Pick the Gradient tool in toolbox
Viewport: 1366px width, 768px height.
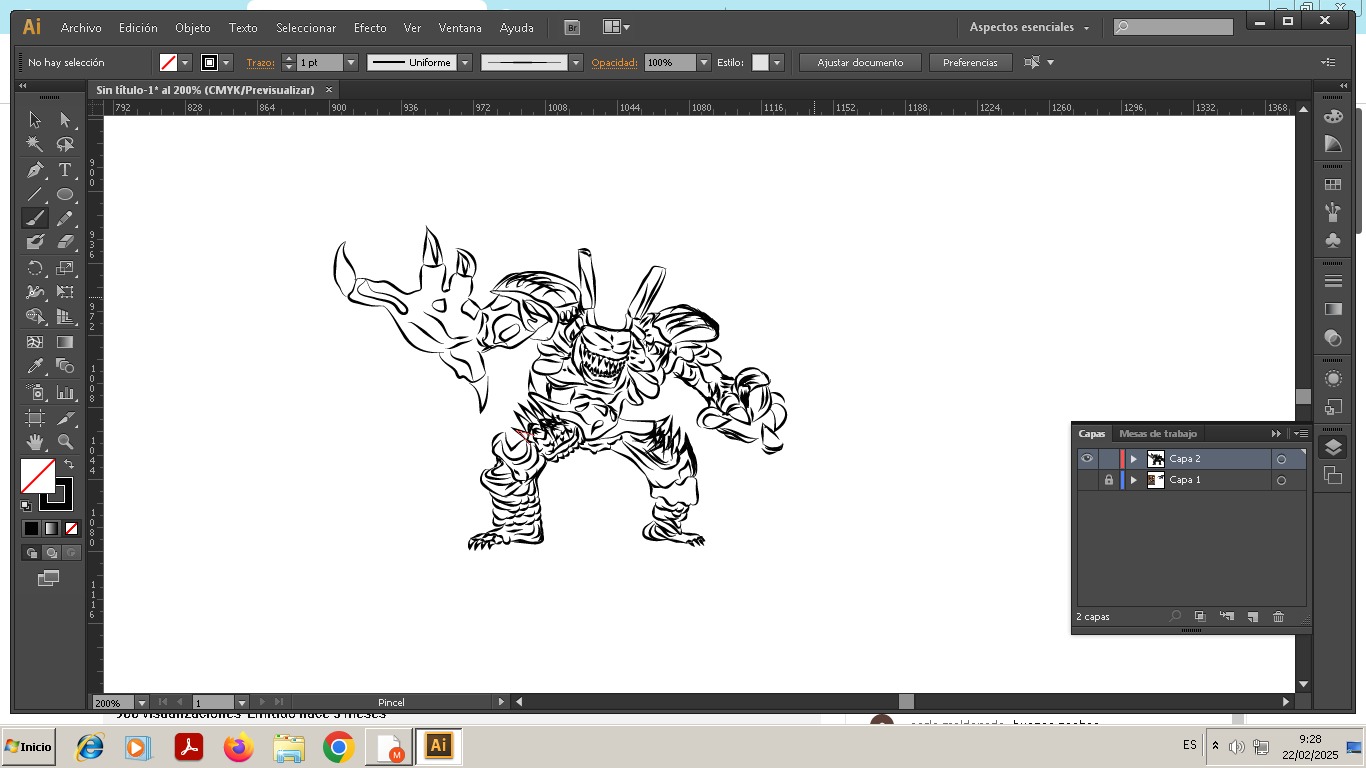click(x=65, y=342)
